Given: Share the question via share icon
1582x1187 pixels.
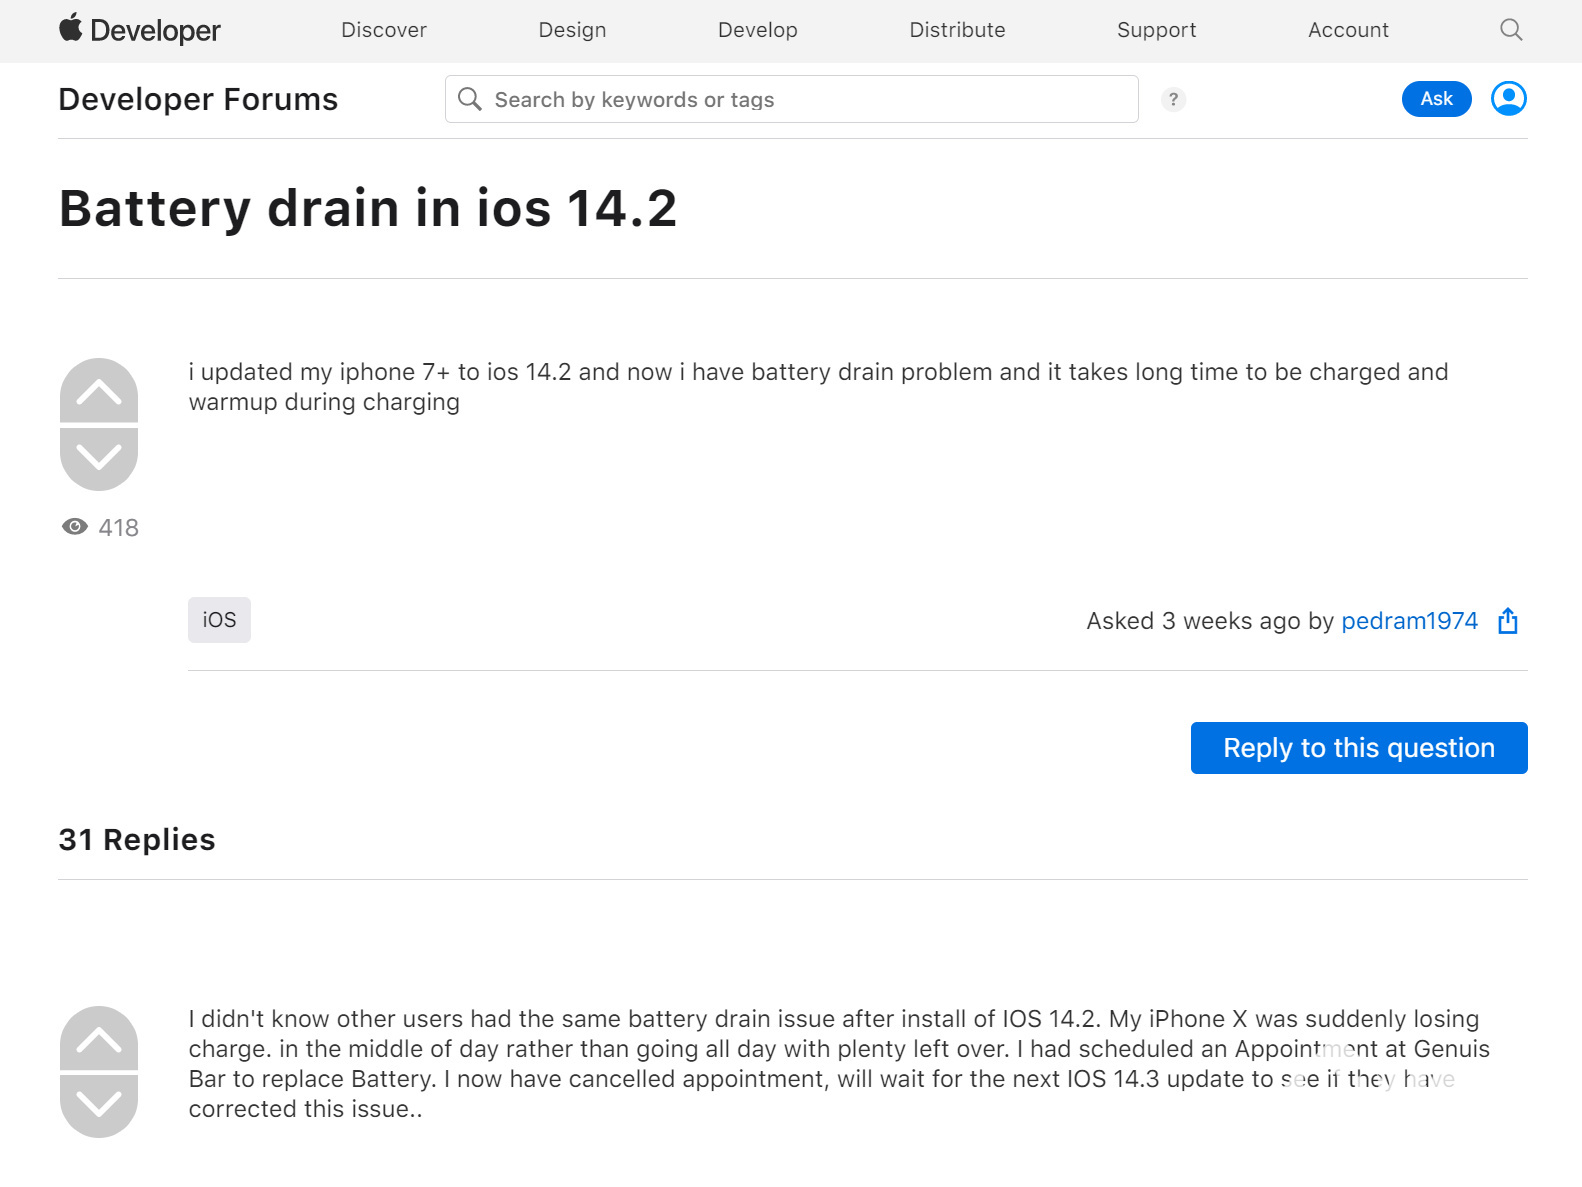Looking at the screenshot, I should point(1508,621).
